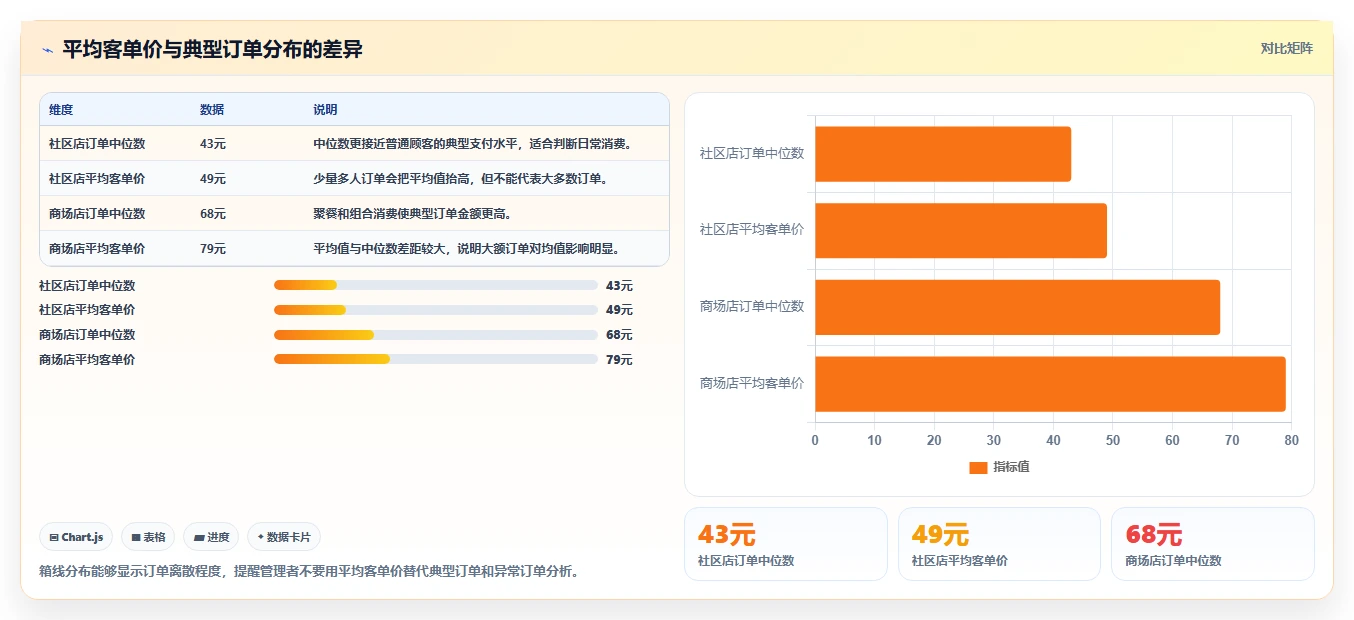Image resolution: width=1354 pixels, height=620 pixels.
Task: Click the 数据卡片 tag
Action: 284,537
